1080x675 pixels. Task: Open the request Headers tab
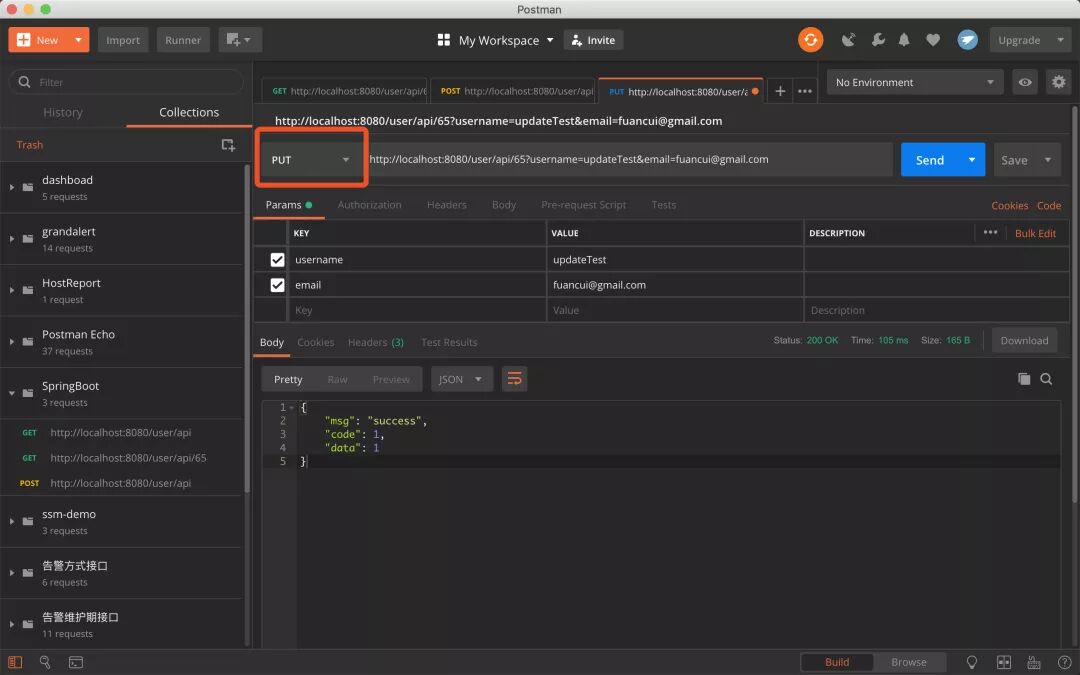coord(446,205)
